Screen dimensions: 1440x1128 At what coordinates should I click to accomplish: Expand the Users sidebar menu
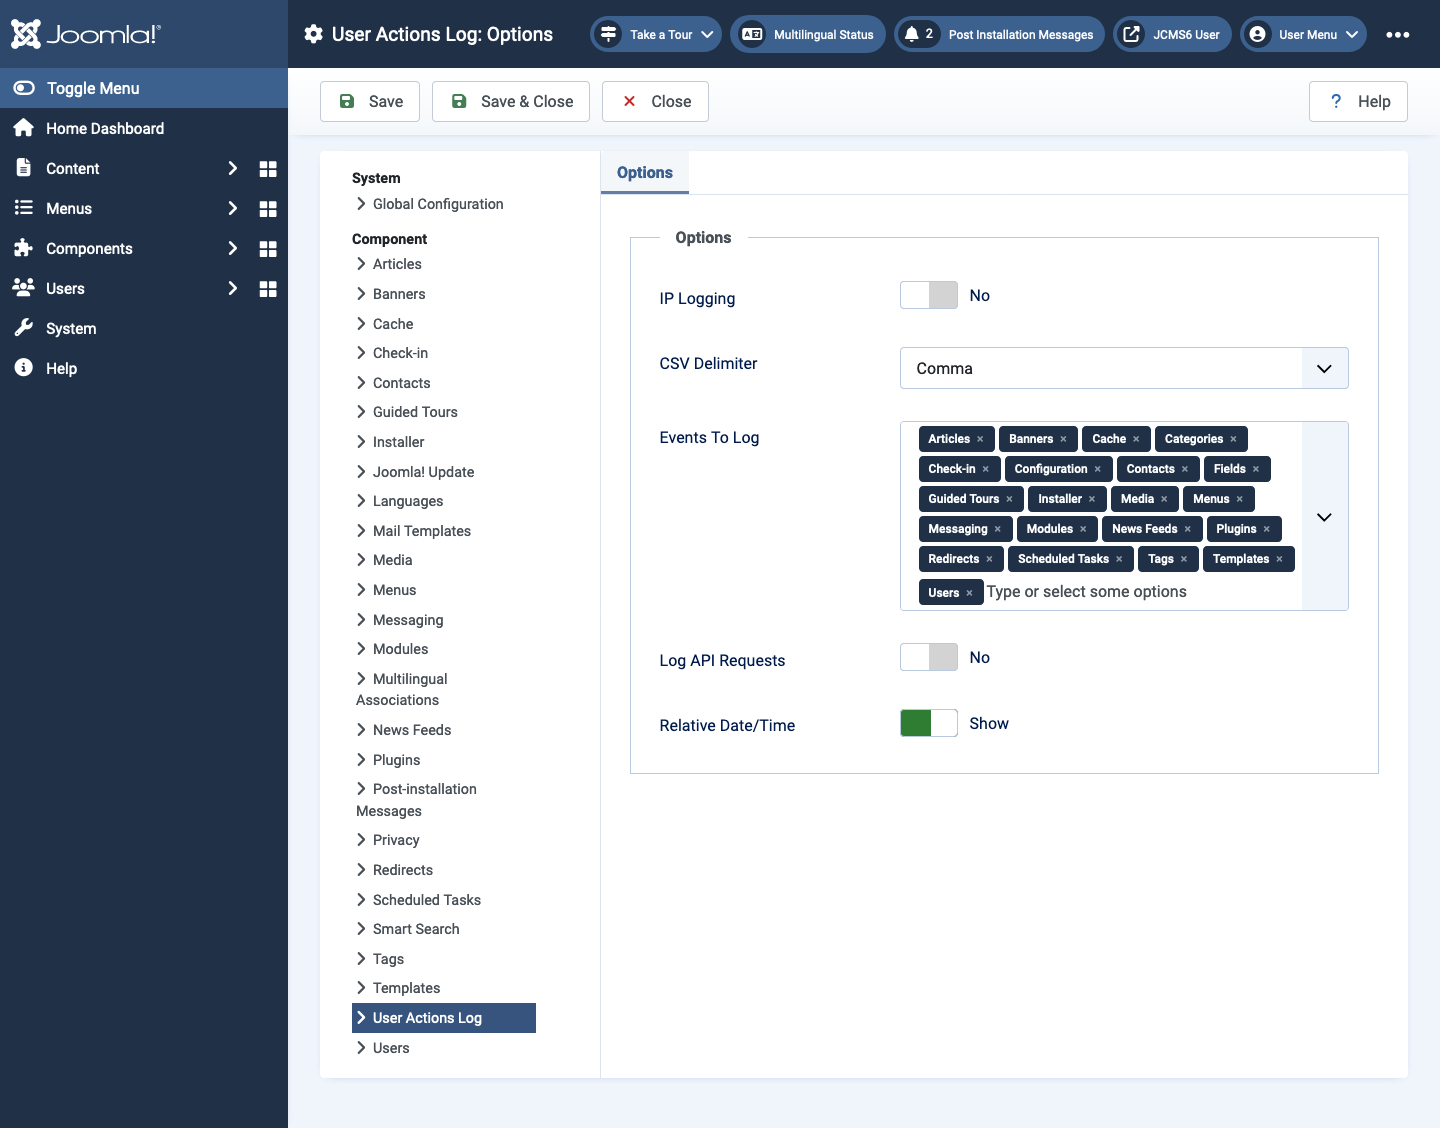pyautogui.click(x=232, y=288)
